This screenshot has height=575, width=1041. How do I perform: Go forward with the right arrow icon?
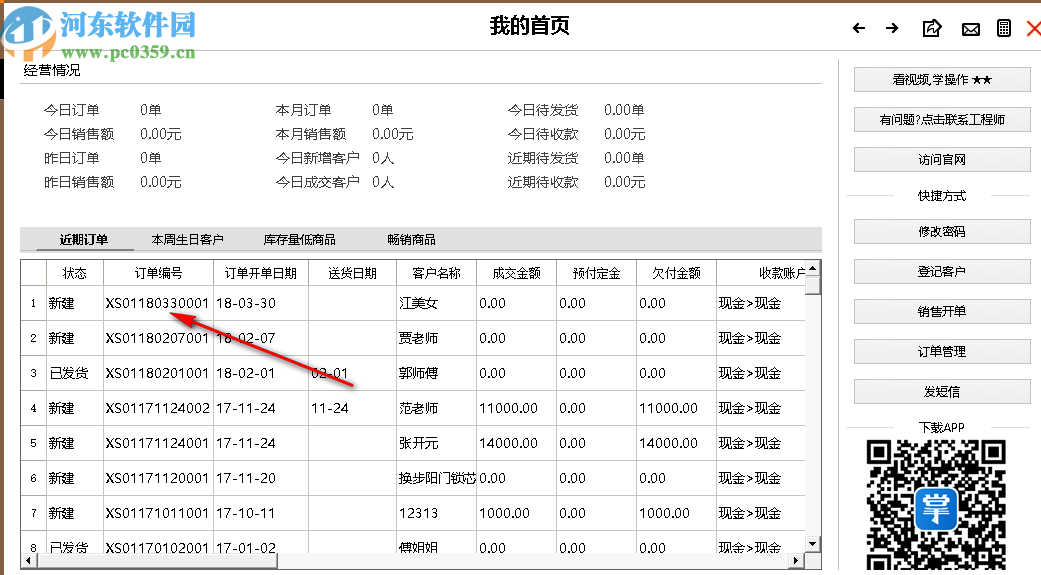pos(892,28)
